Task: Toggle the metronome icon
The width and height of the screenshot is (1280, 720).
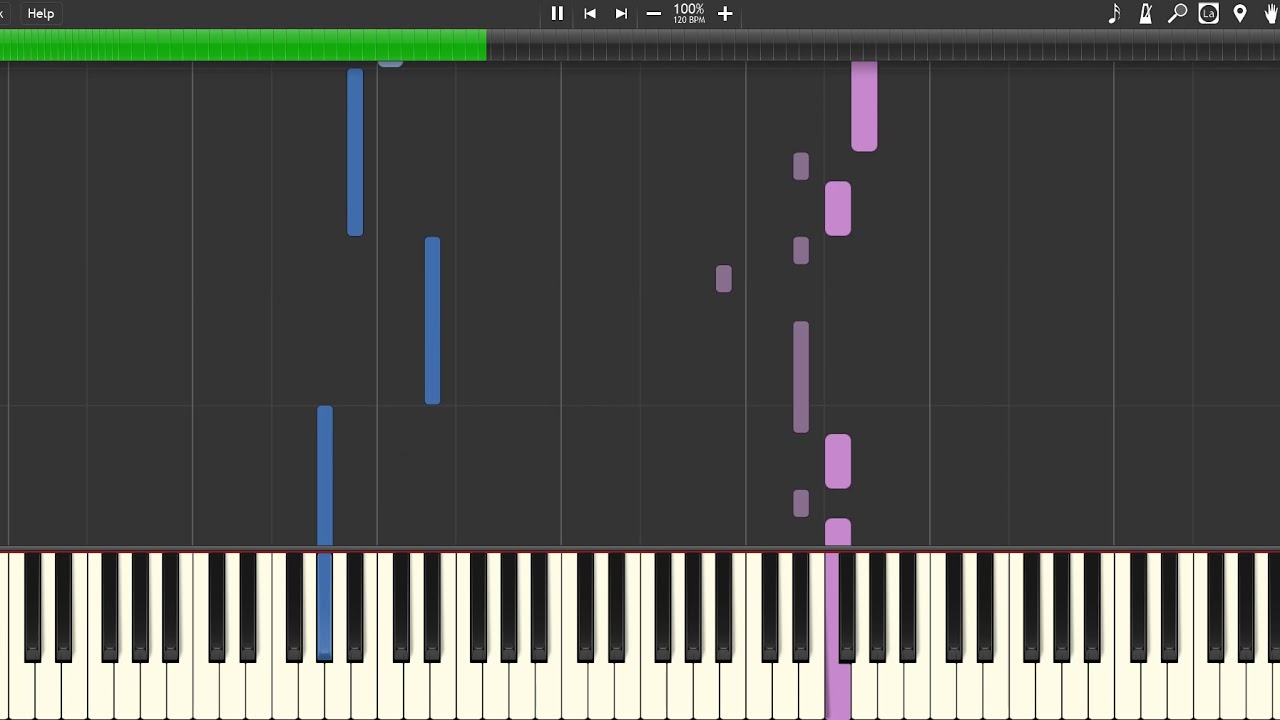Action: coord(1146,13)
